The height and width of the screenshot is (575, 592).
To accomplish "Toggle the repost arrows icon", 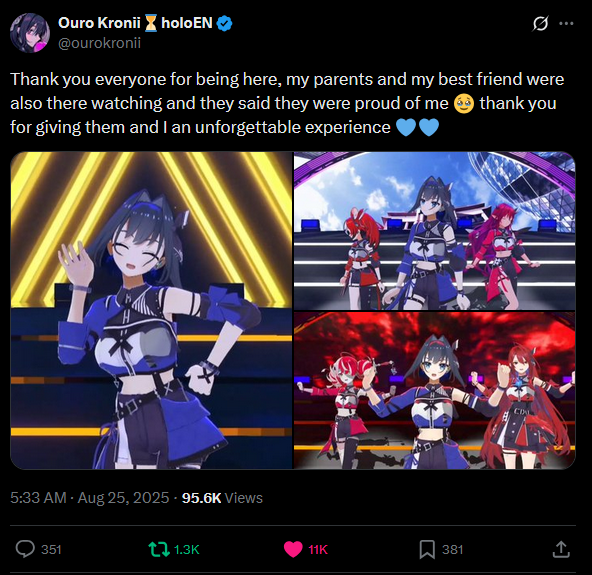I will coord(159,549).
